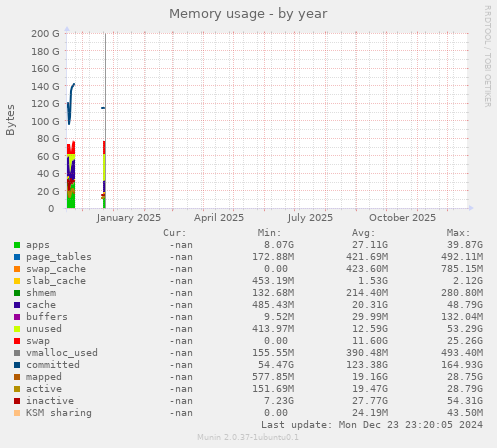The image size is (497, 448).
Task: Click the committed avg value 123.38G
Action: click(367, 365)
